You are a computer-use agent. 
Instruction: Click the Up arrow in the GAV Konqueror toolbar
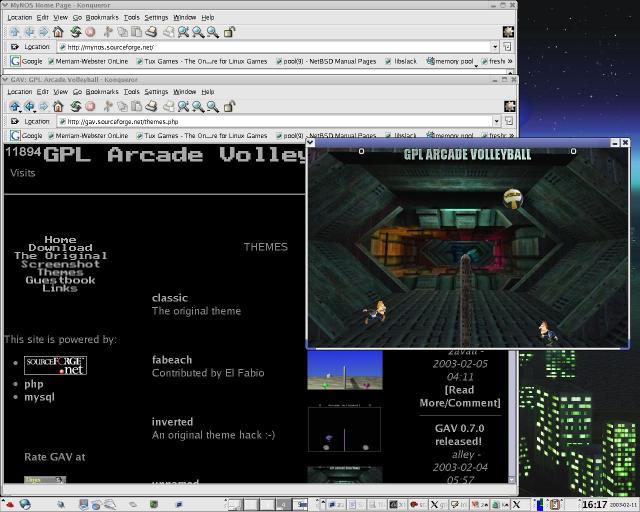[15, 107]
